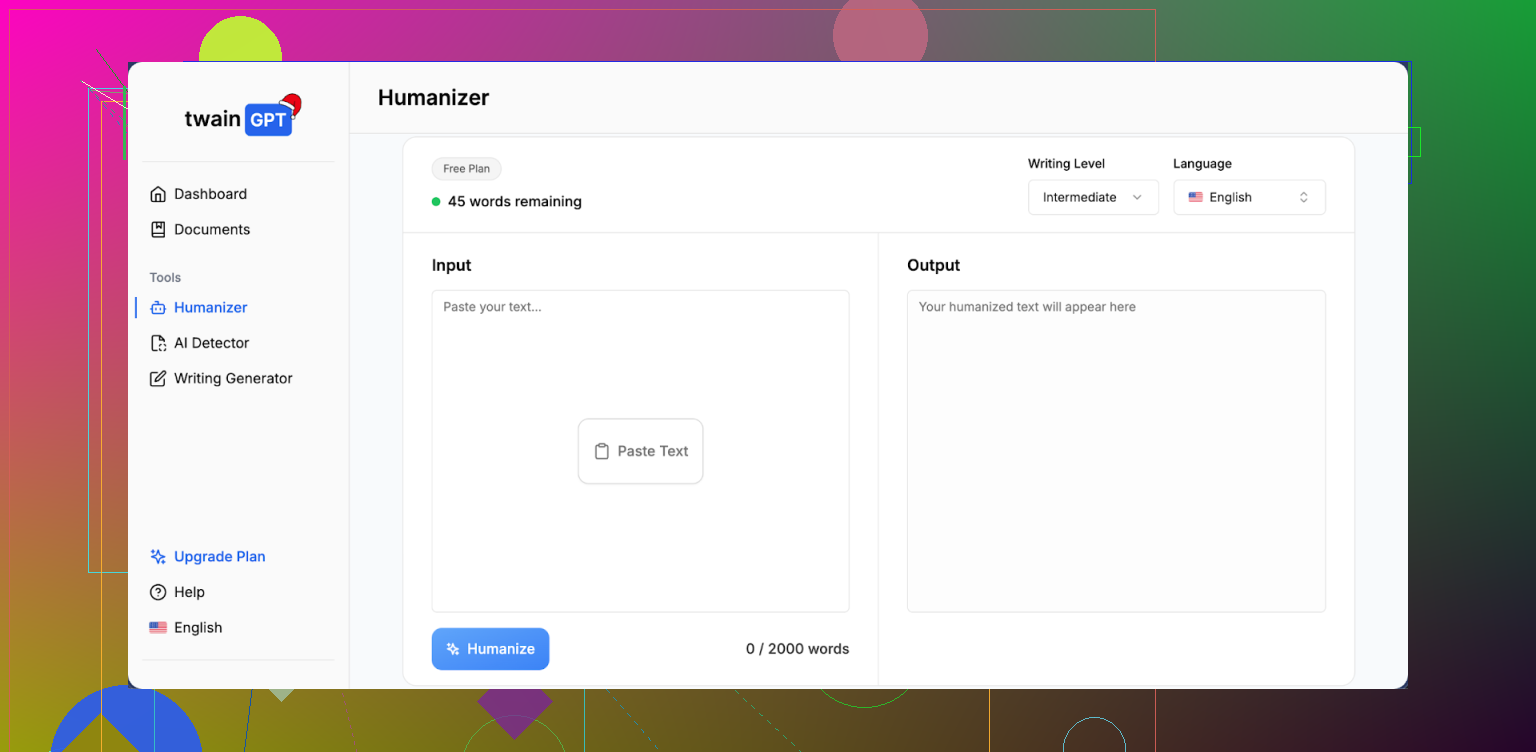This screenshot has height=752, width=1536.
Task: Open the Writing Generator tool
Action: click(233, 379)
